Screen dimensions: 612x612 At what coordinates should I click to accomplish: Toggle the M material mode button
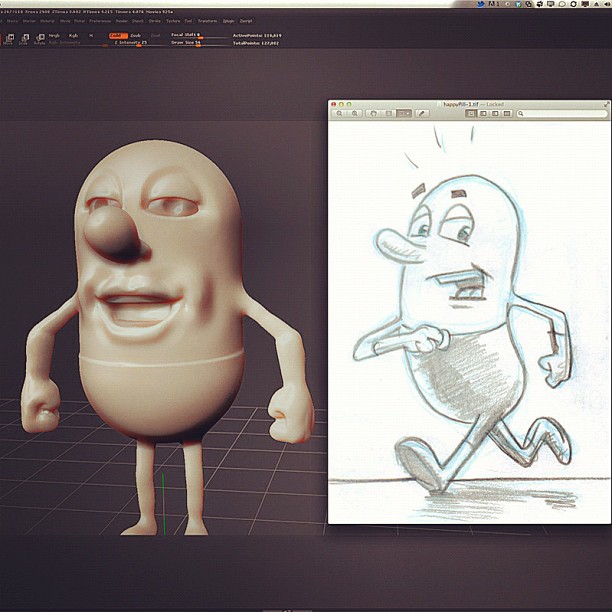tap(91, 36)
